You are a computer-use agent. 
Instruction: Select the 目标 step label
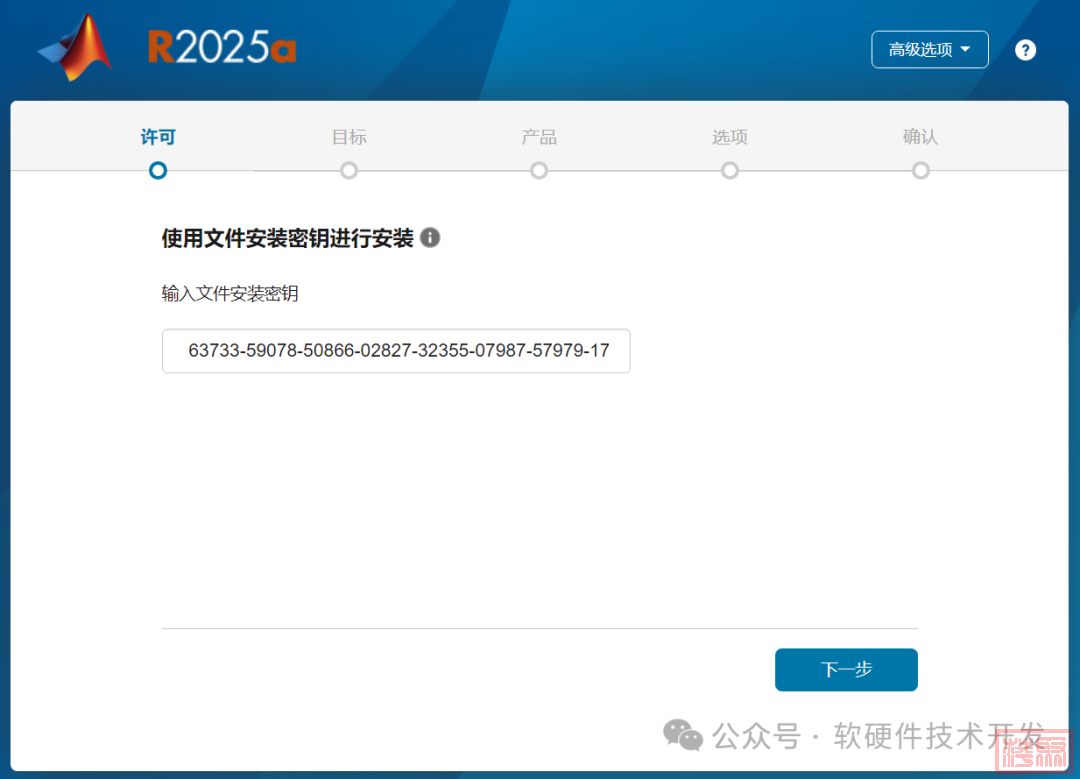[349, 137]
